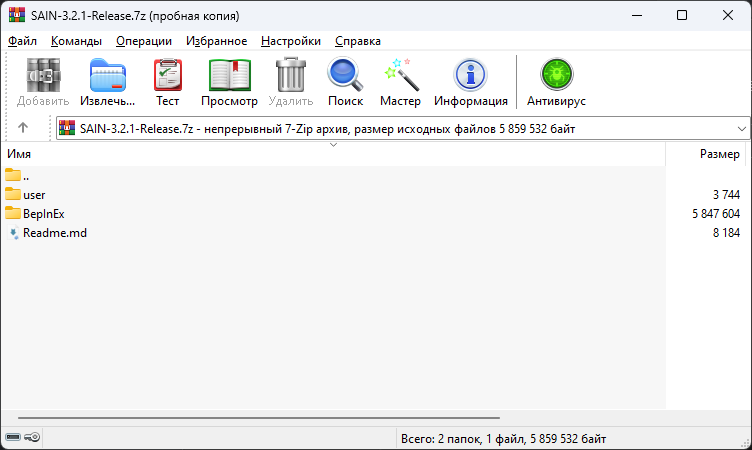The height and width of the screenshot is (450, 752).
Task: Click archive icon in address bar
Action: click(x=67, y=128)
